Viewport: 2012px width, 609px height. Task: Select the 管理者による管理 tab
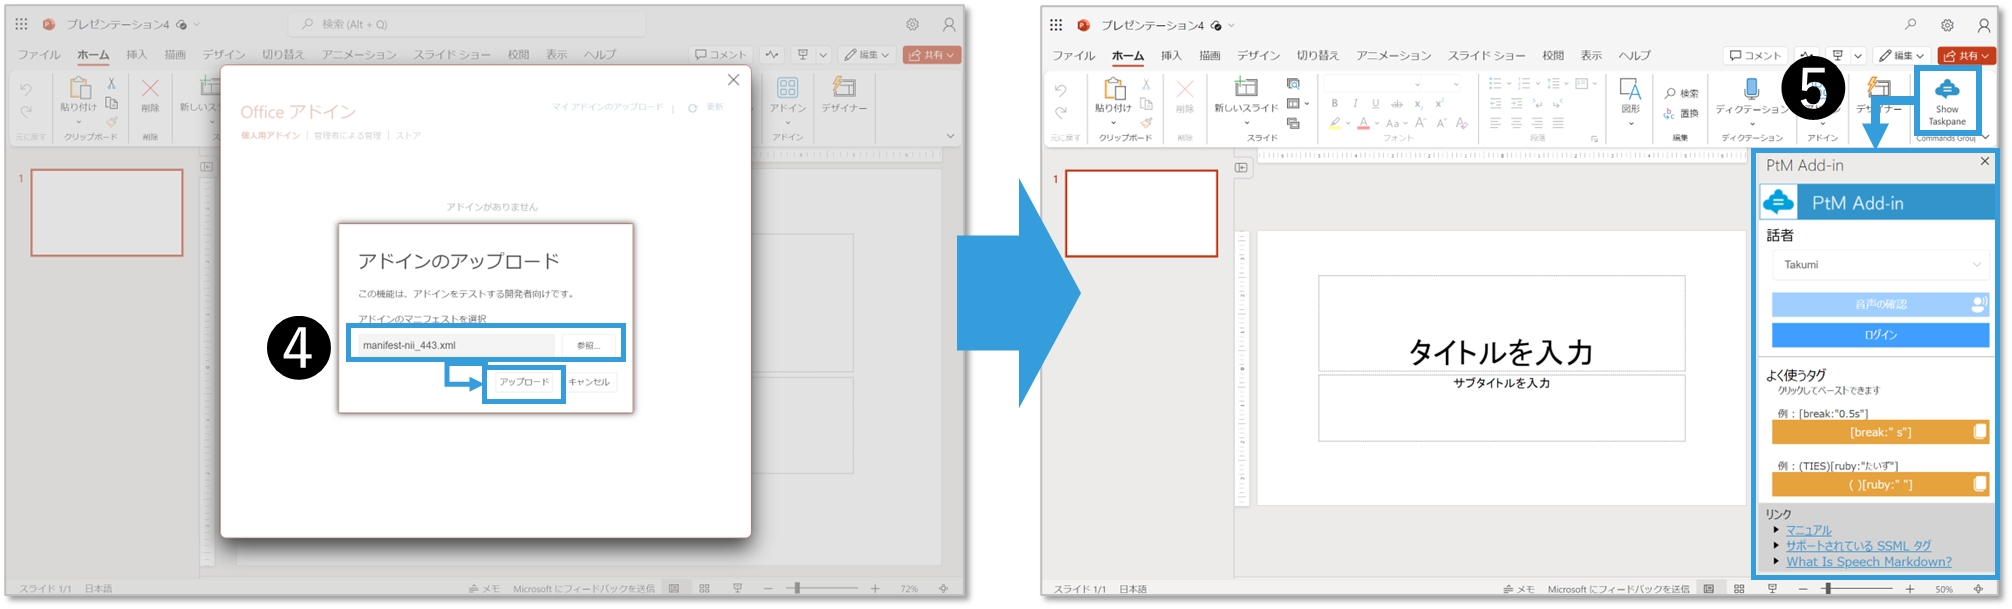347,136
